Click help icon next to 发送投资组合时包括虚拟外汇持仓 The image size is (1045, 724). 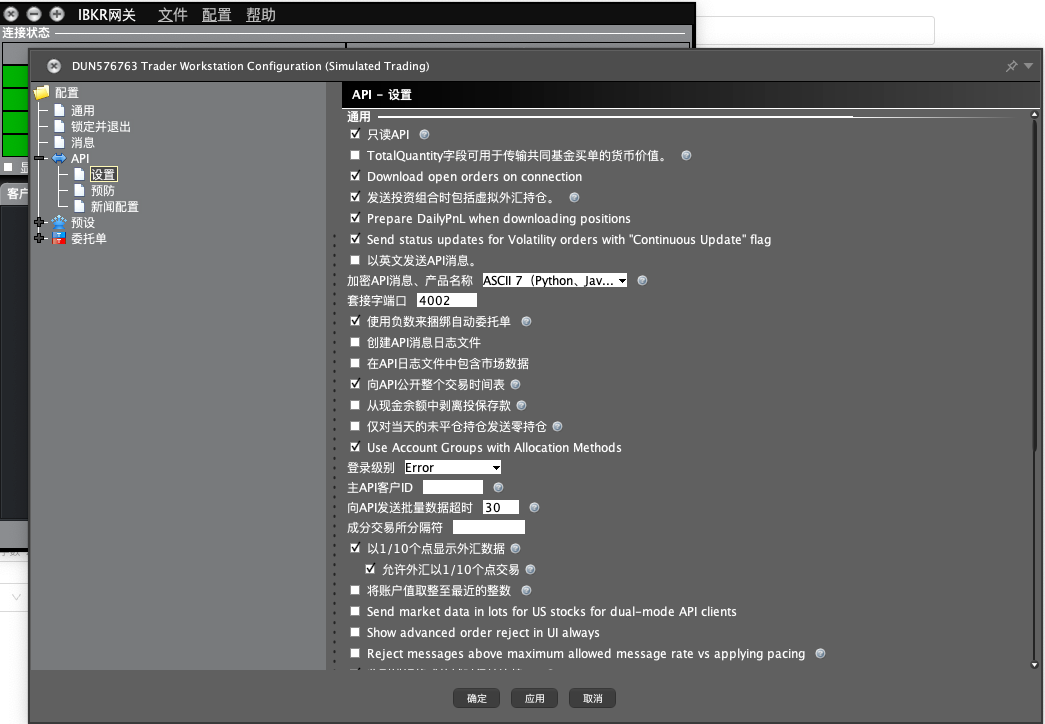[574, 197]
